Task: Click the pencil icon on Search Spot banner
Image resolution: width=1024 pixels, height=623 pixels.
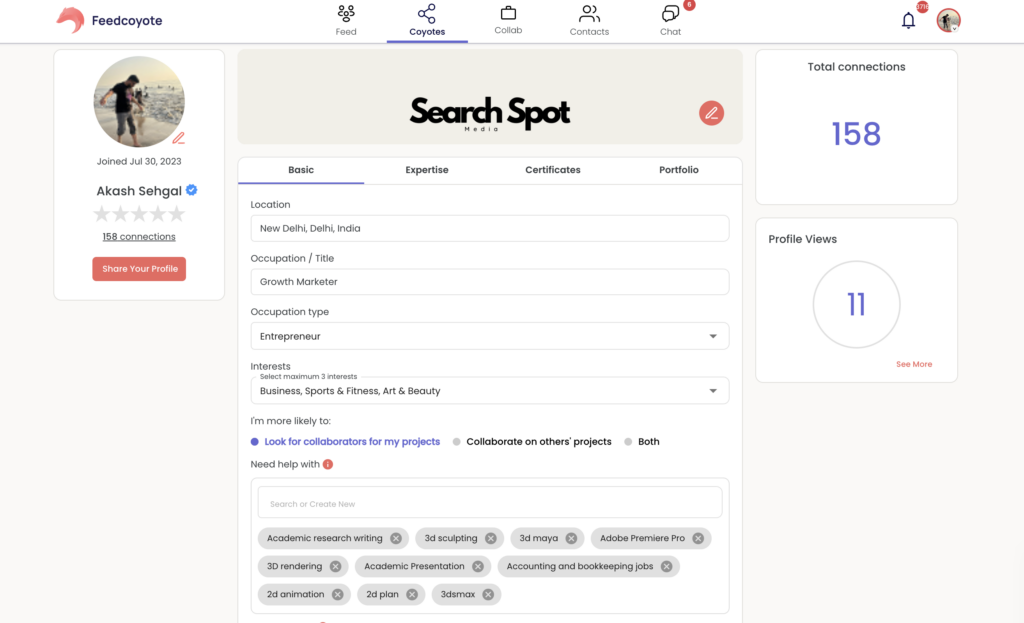Action: click(x=711, y=113)
